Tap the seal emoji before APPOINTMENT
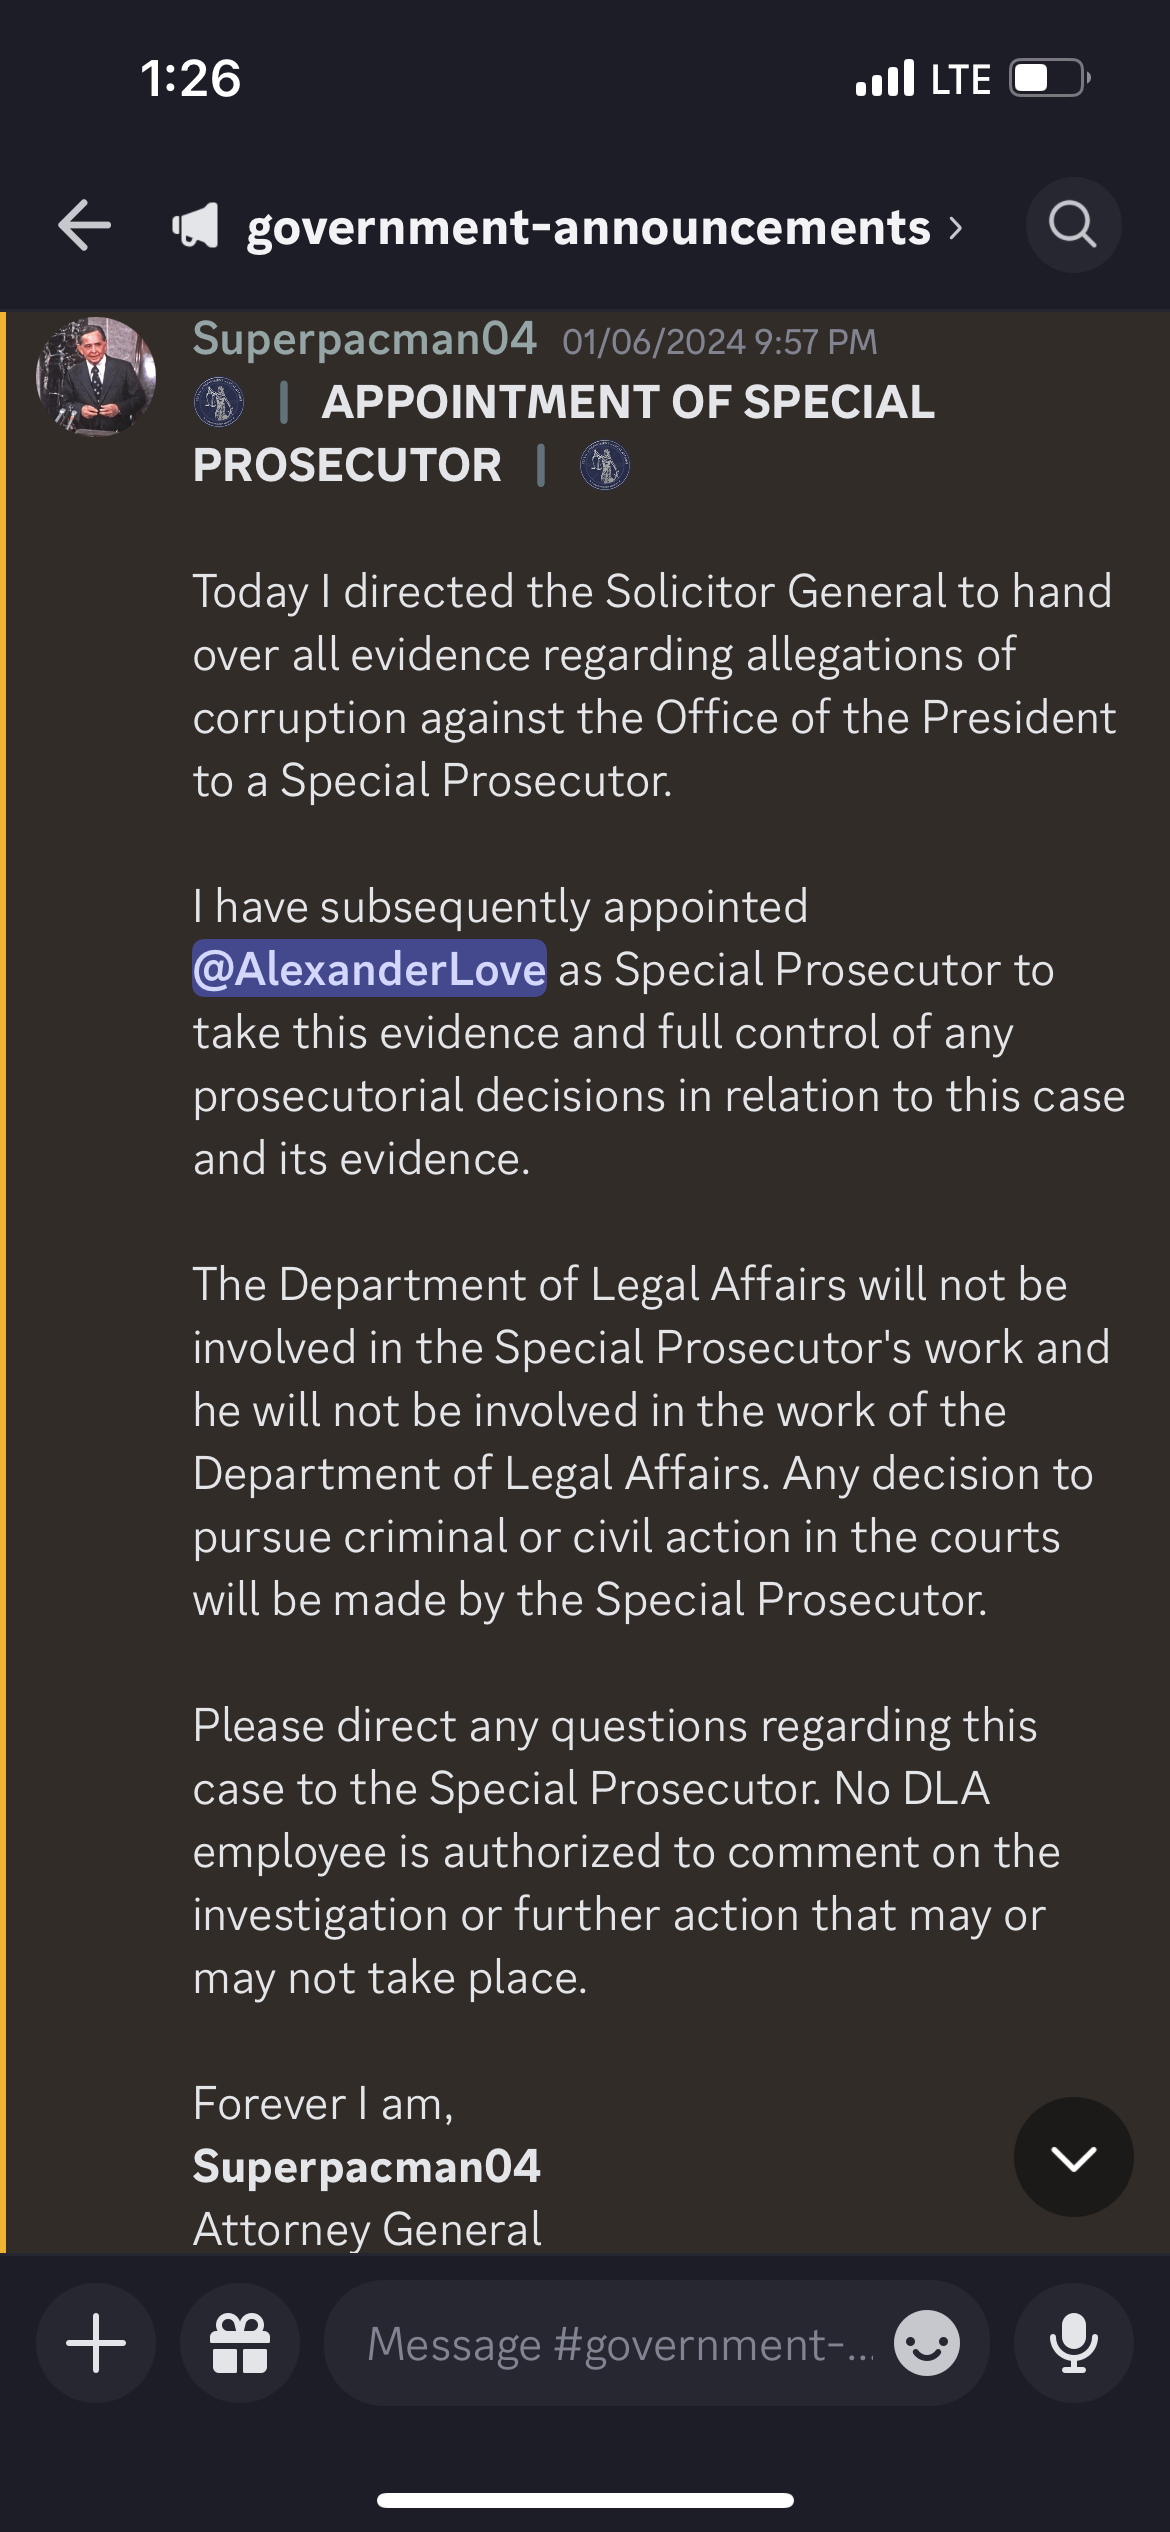The height and width of the screenshot is (2532, 1170). pos(218,402)
